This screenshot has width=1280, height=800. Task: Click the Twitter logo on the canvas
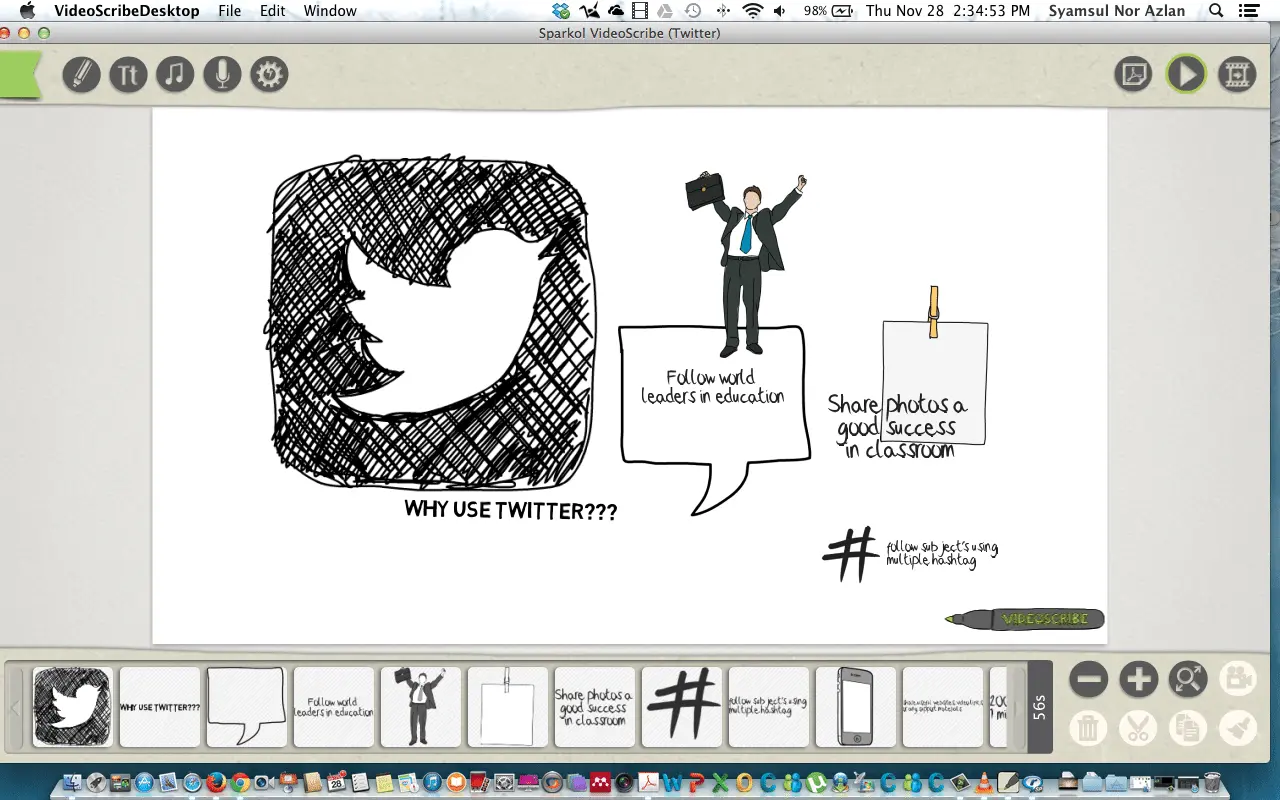pyautogui.click(x=432, y=322)
